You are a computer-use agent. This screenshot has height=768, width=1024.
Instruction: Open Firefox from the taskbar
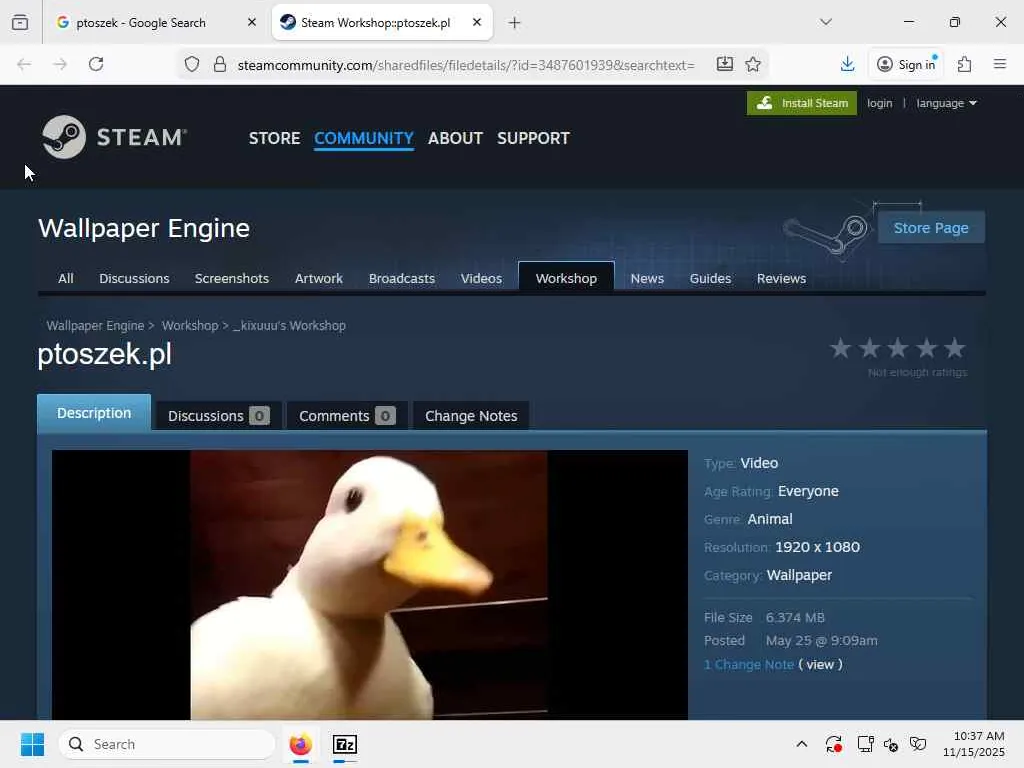pos(300,744)
